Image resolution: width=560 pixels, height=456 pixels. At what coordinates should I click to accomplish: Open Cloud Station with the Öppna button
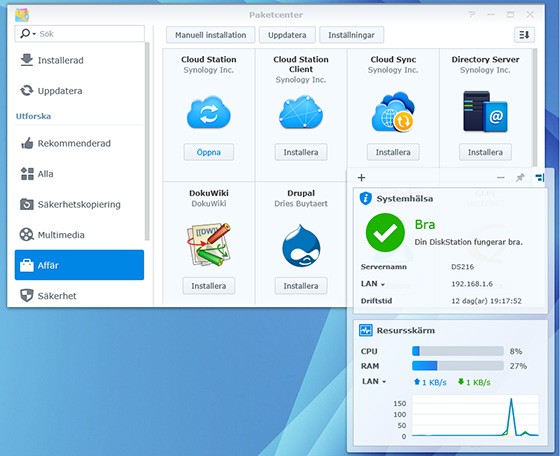[x=209, y=152]
